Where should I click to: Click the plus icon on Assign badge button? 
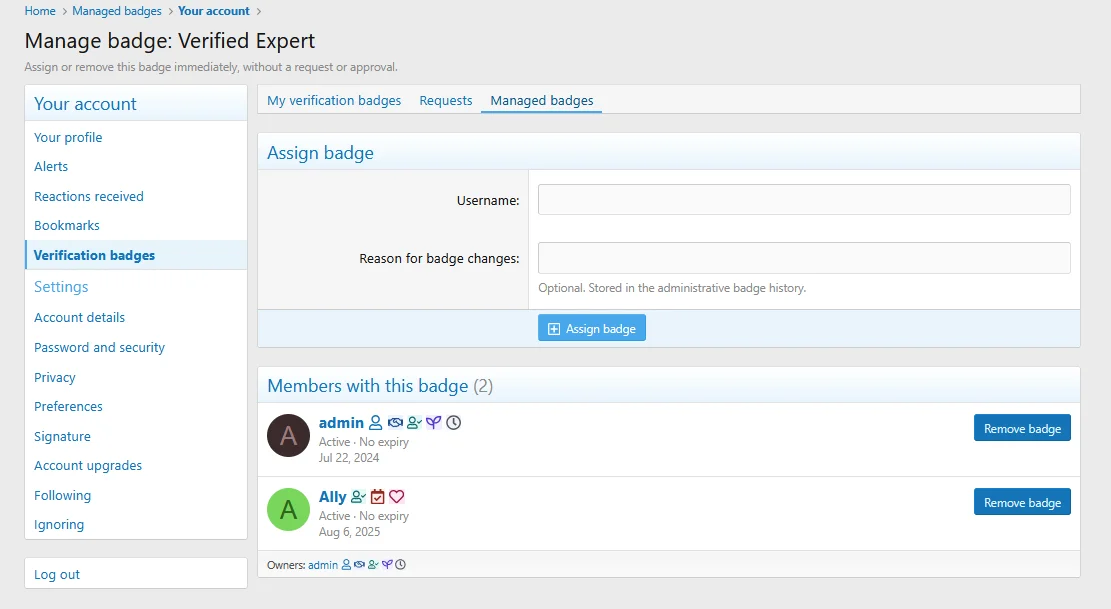[554, 329]
